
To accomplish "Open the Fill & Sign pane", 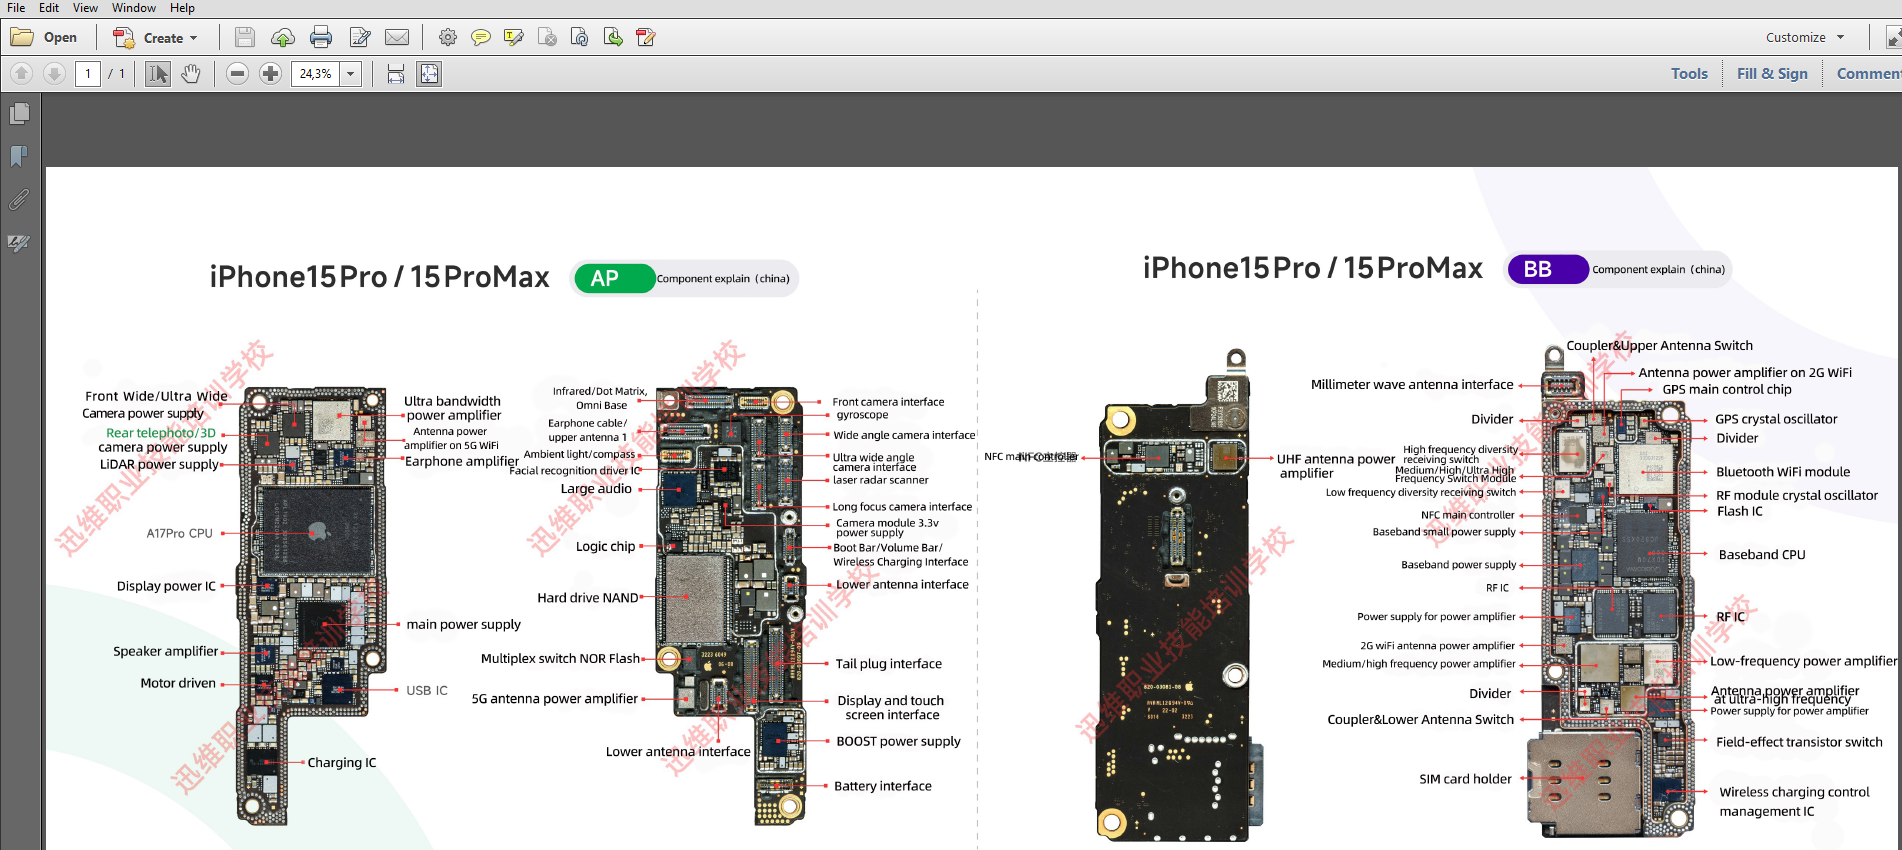I will (x=1772, y=74).
